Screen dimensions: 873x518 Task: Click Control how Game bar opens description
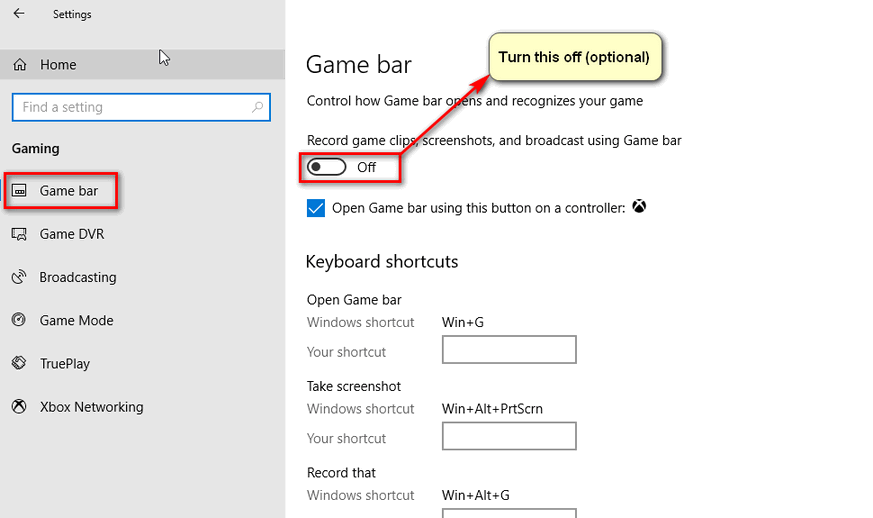(475, 101)
